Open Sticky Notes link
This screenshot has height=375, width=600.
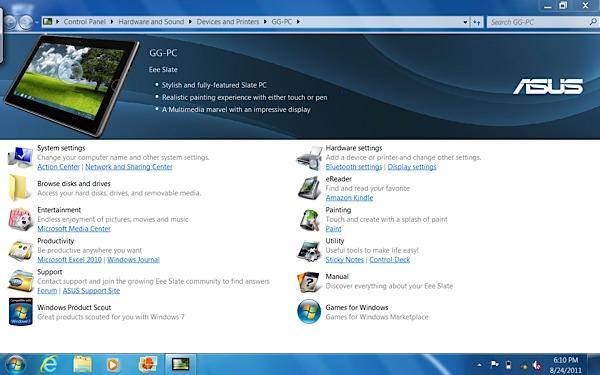click(x=345, y=260)
